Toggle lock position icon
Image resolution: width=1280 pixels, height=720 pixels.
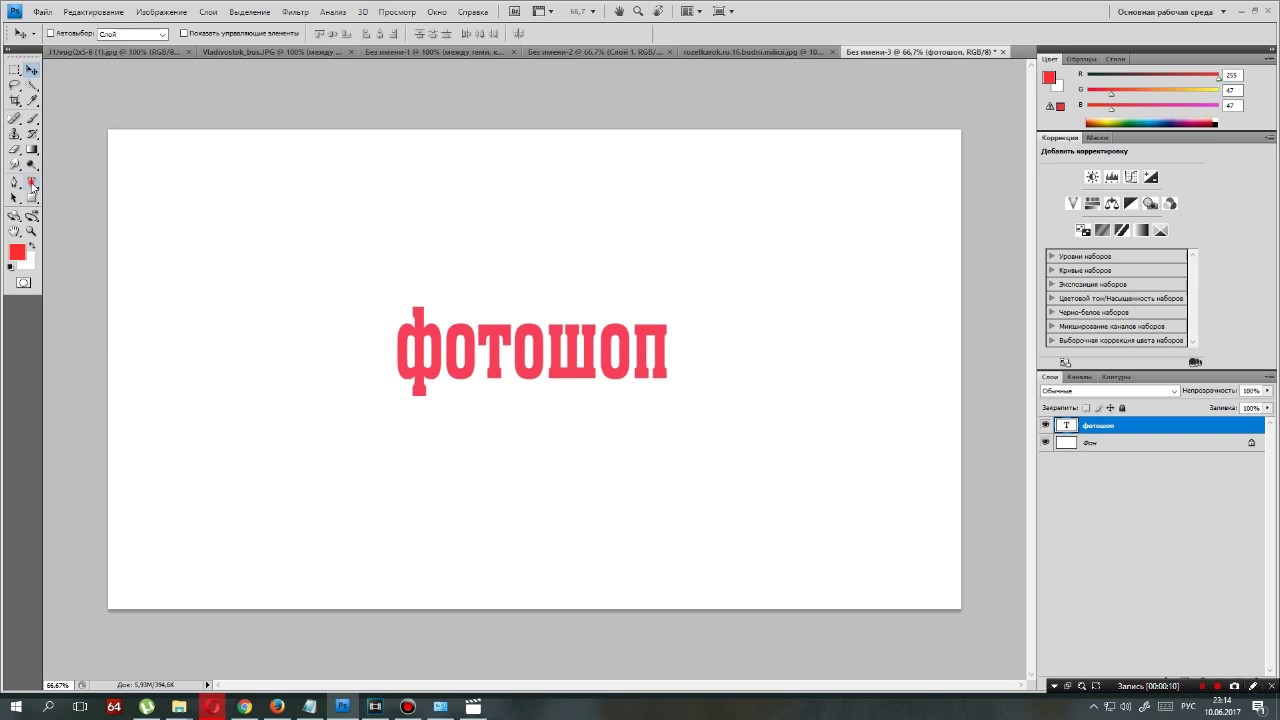(1110, 408)
